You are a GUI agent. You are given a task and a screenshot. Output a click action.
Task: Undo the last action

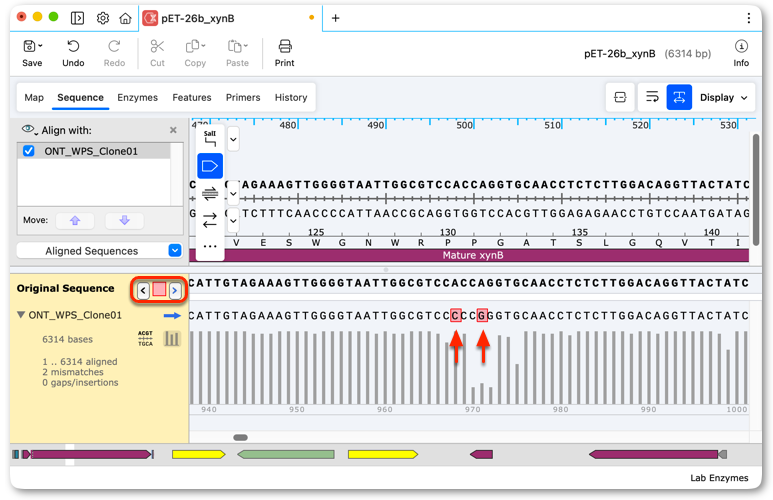click(73, 46)
